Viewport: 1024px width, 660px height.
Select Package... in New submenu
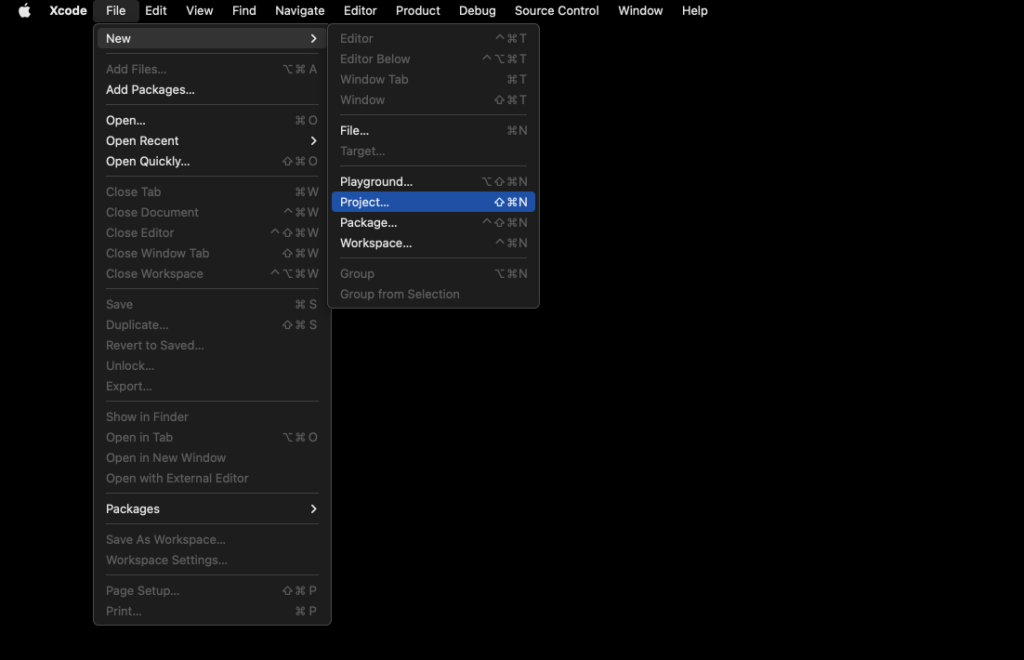(x=433, y=223)
